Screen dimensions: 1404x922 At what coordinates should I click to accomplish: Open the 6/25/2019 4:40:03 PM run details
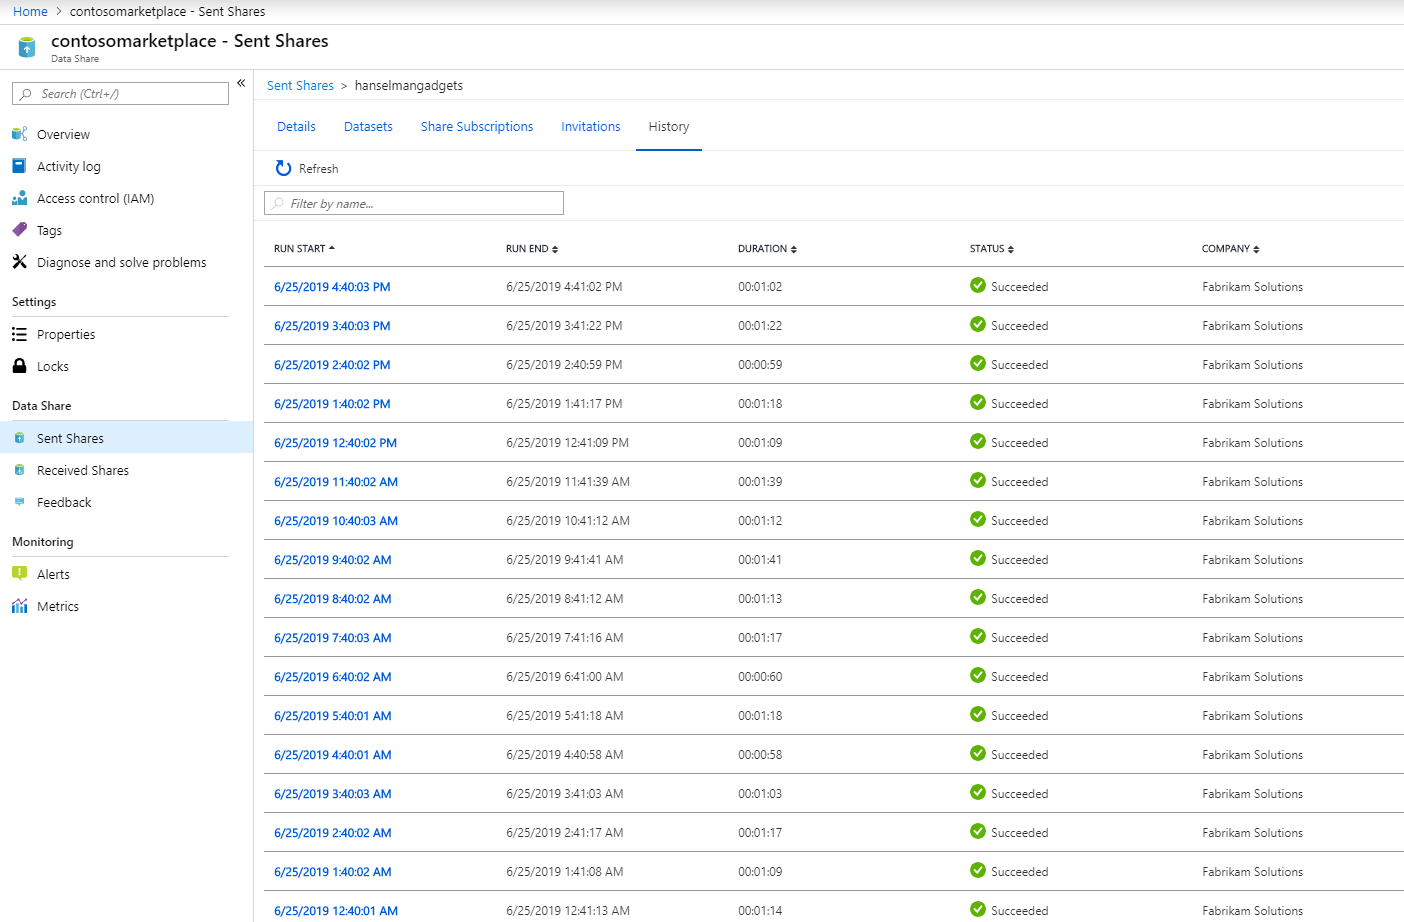pyautogui.click(x=333, y=286)
